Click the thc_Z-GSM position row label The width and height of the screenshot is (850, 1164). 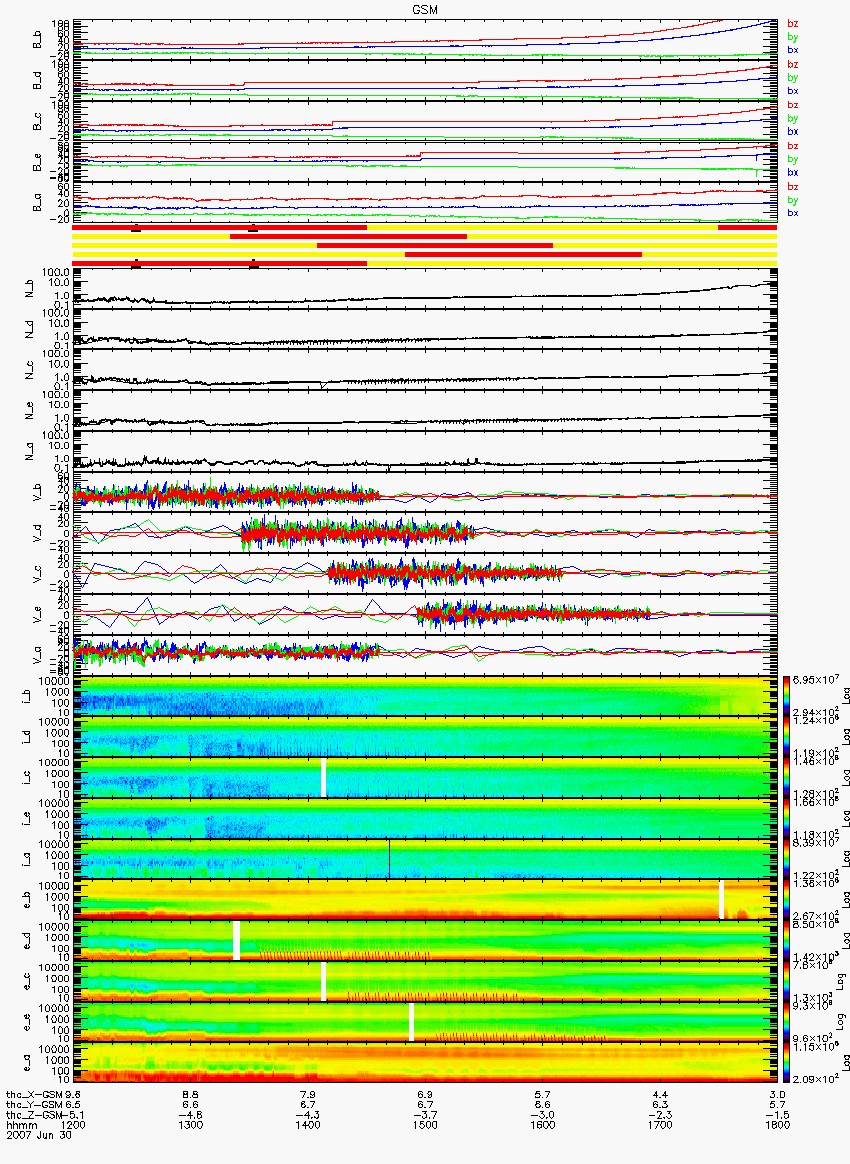35,1115
